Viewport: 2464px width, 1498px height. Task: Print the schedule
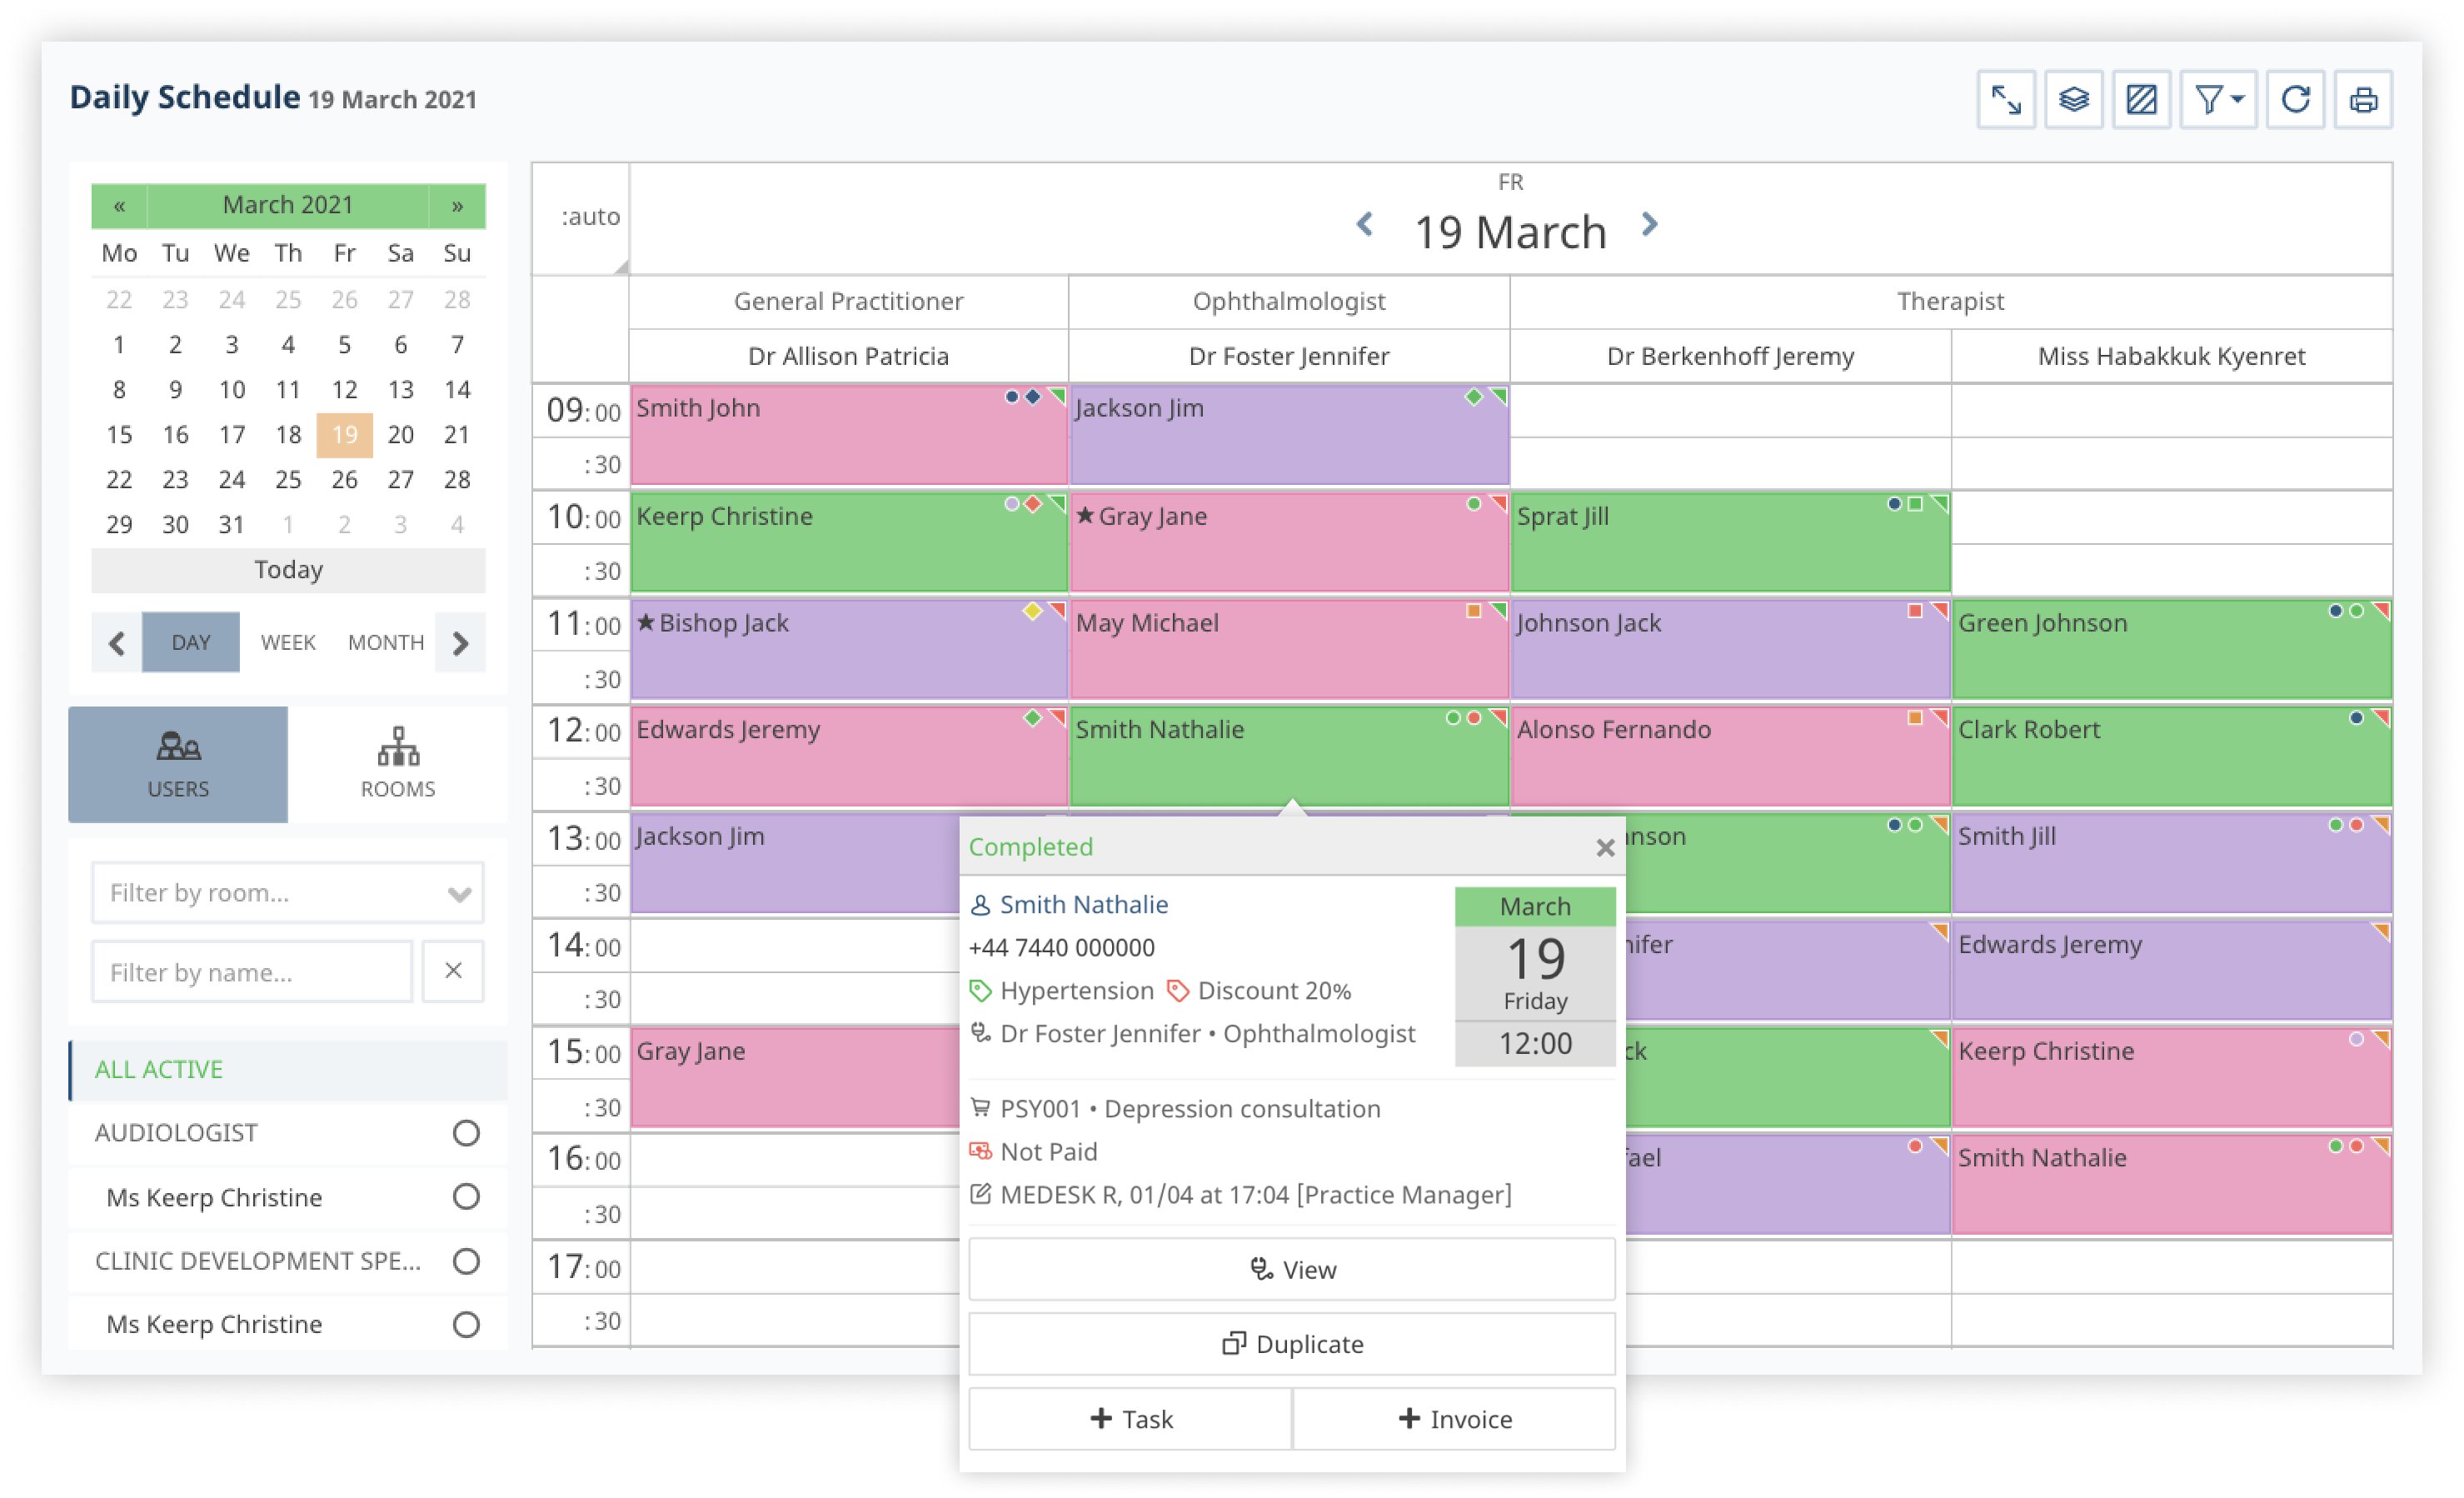2363,99
